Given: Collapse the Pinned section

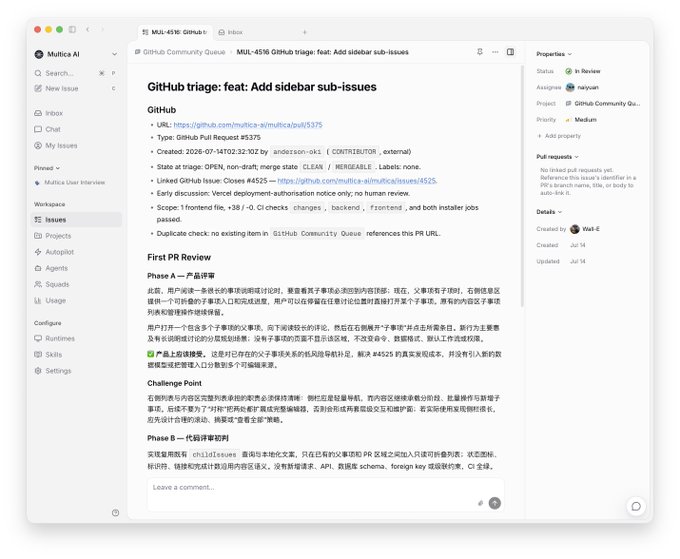Looking at the screenshot, I should click(47, 168).
